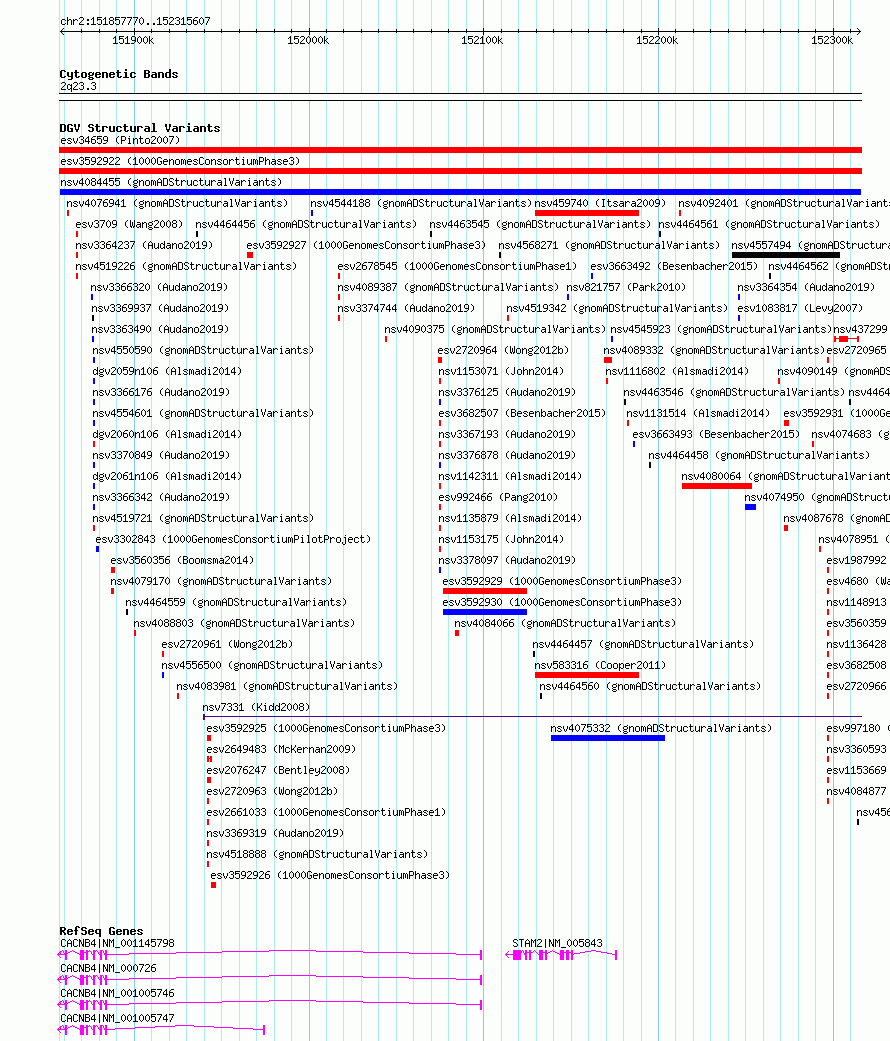
Task: Select the nsv459740 (Itsara2009) red bar
Action: point(587,213)
